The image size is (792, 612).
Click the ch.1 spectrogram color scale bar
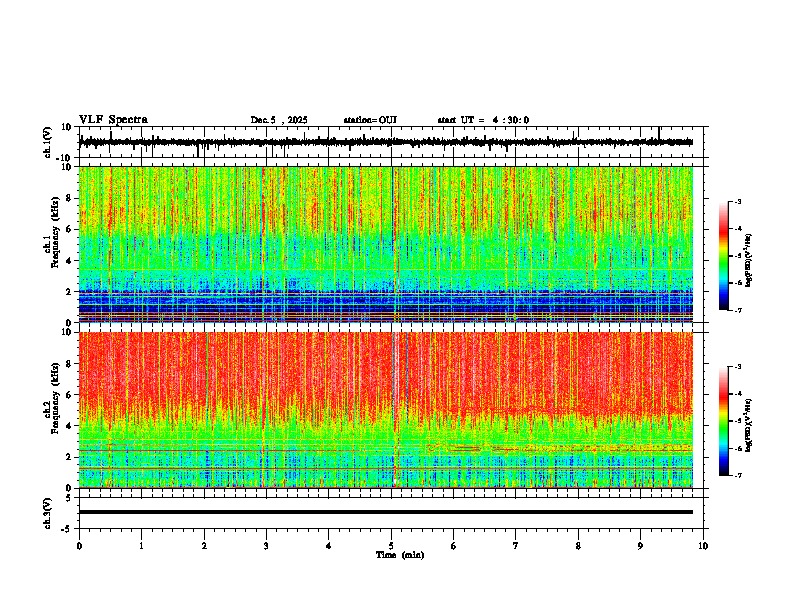click(724, 256)
